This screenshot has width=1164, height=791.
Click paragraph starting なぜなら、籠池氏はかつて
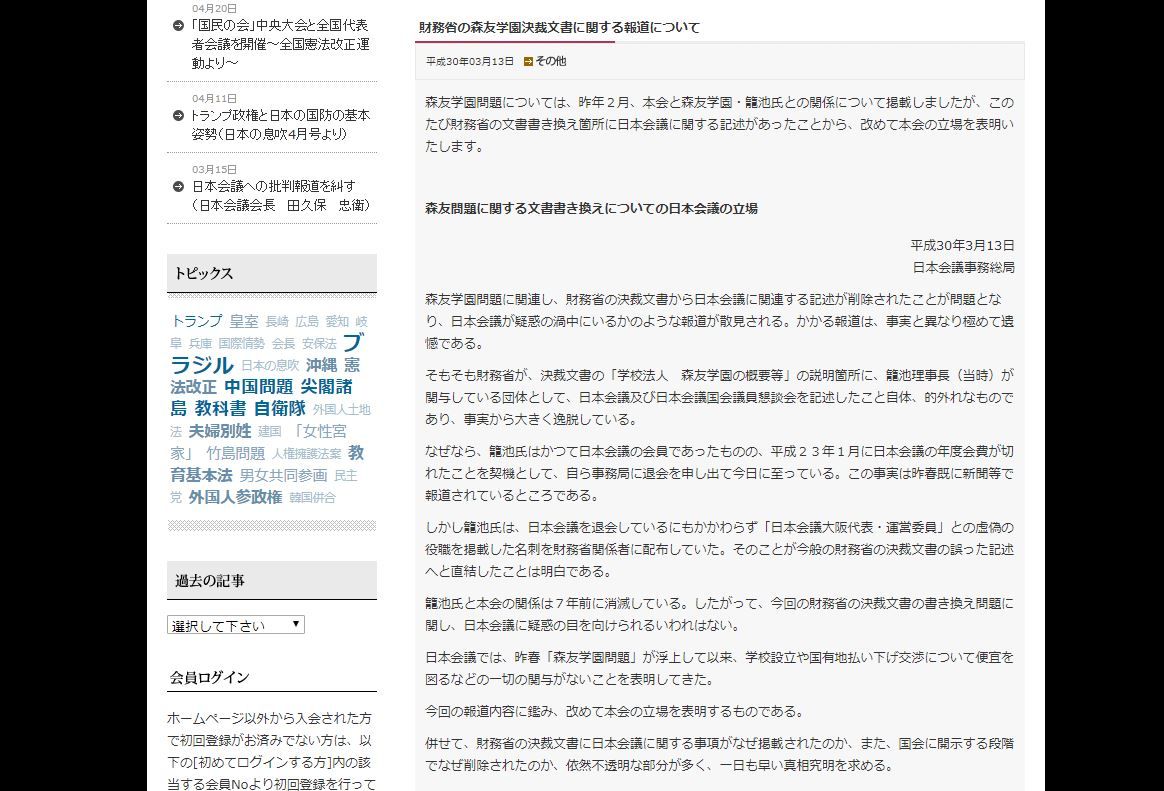tap(719, 473)
